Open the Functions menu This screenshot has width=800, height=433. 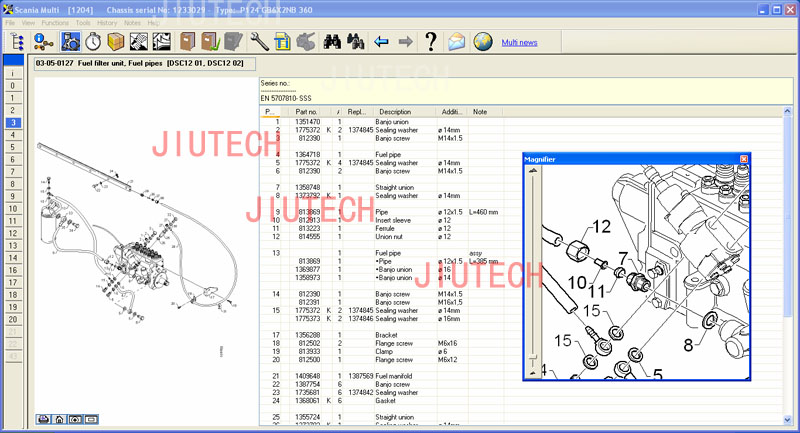click(x=55, y=23)
